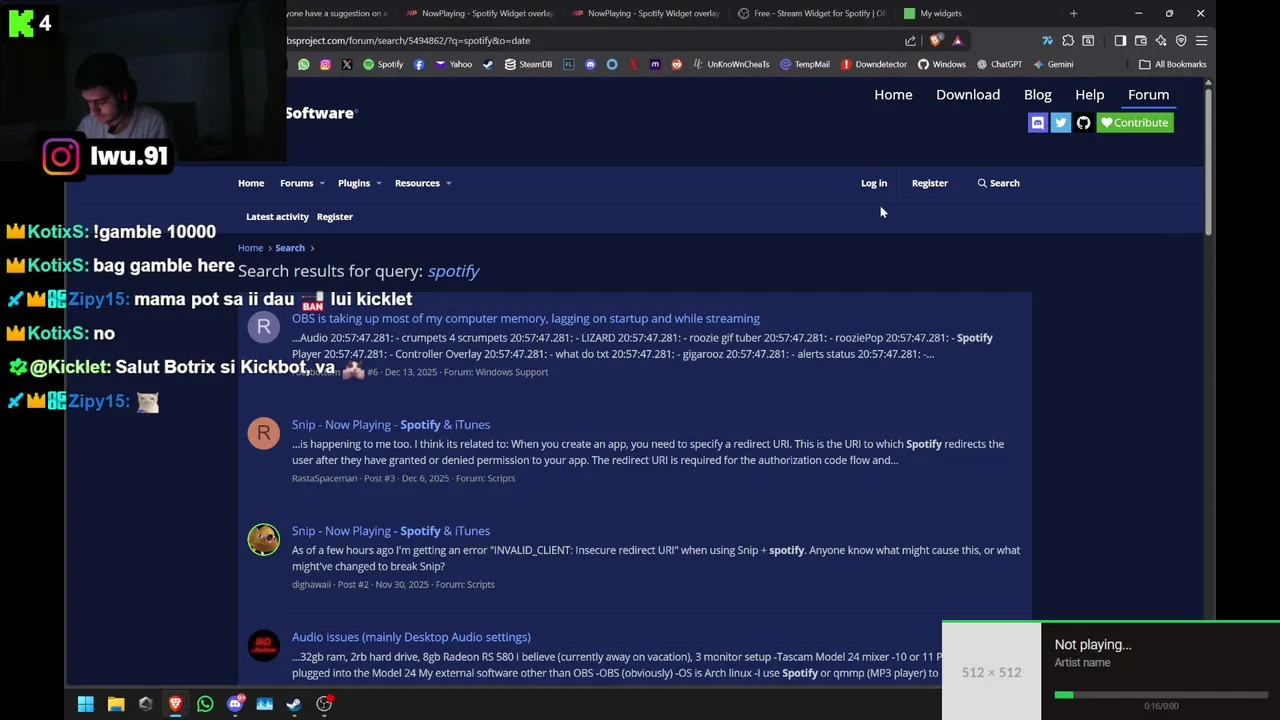Open the TempMail bookmark
This screenshot has width=1280, height=720.
tap(805, 64)
